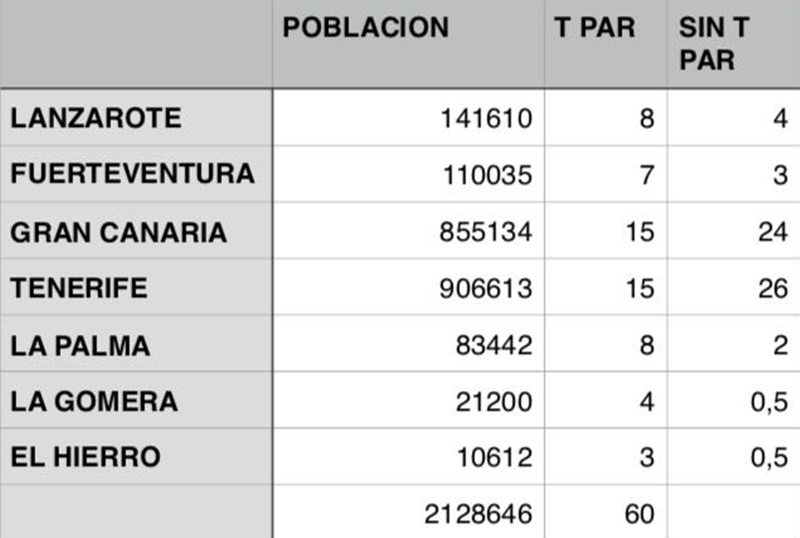800x538 pixels.
Task: Select the FUERTEVENTURA row label
Action: [x=132, y=175]
